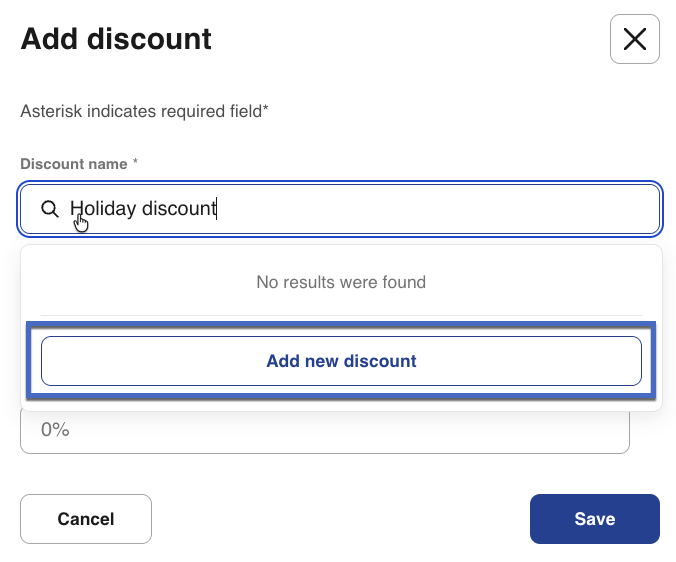676x562 pixels.
Task: Click the 0% percentage input field
Action: (x=324, y=430)
